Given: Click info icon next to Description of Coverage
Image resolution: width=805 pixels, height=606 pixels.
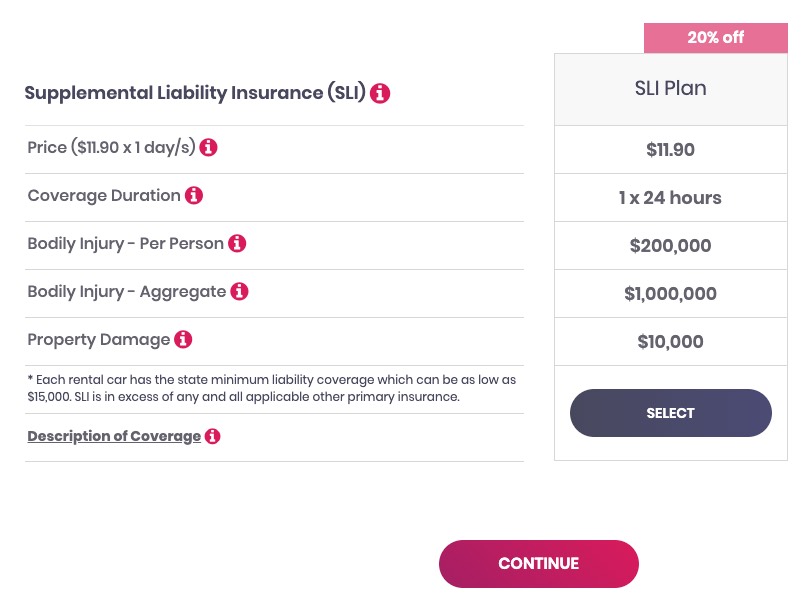Looking at the screenshot, I should 212,436.
